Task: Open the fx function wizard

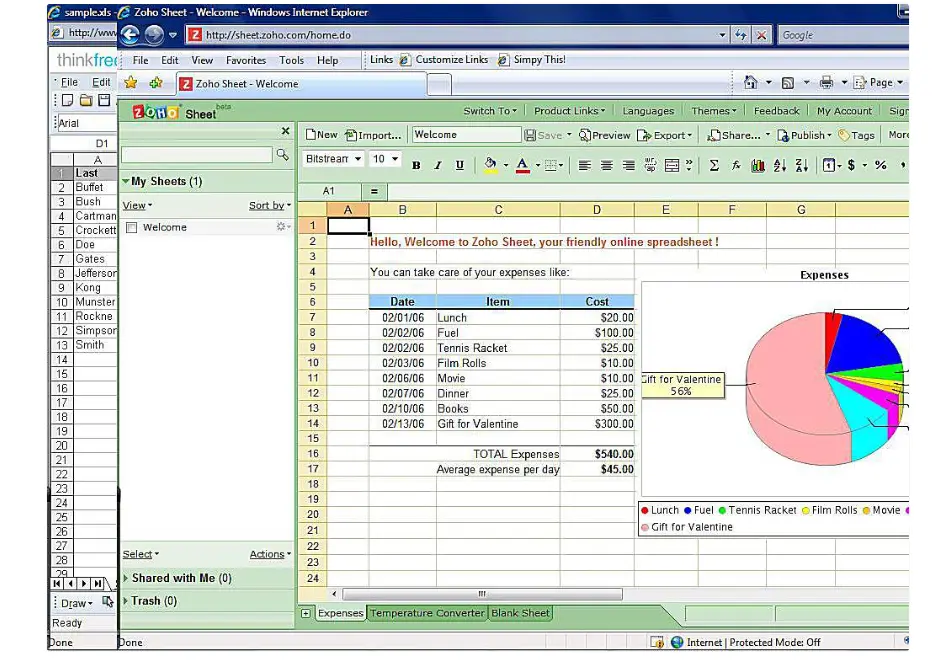Action: coord(736,165)
